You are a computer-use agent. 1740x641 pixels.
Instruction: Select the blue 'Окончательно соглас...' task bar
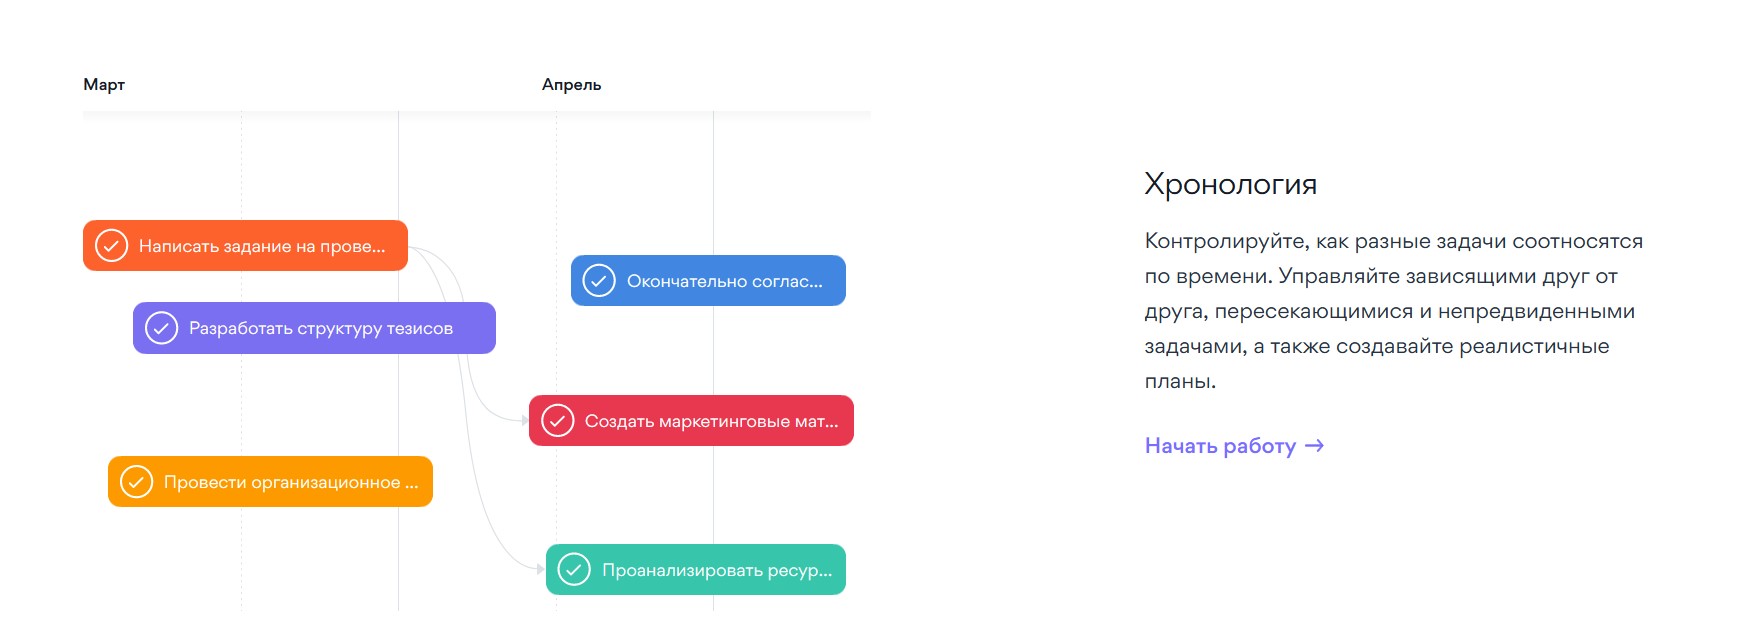[x=725, y=281]
